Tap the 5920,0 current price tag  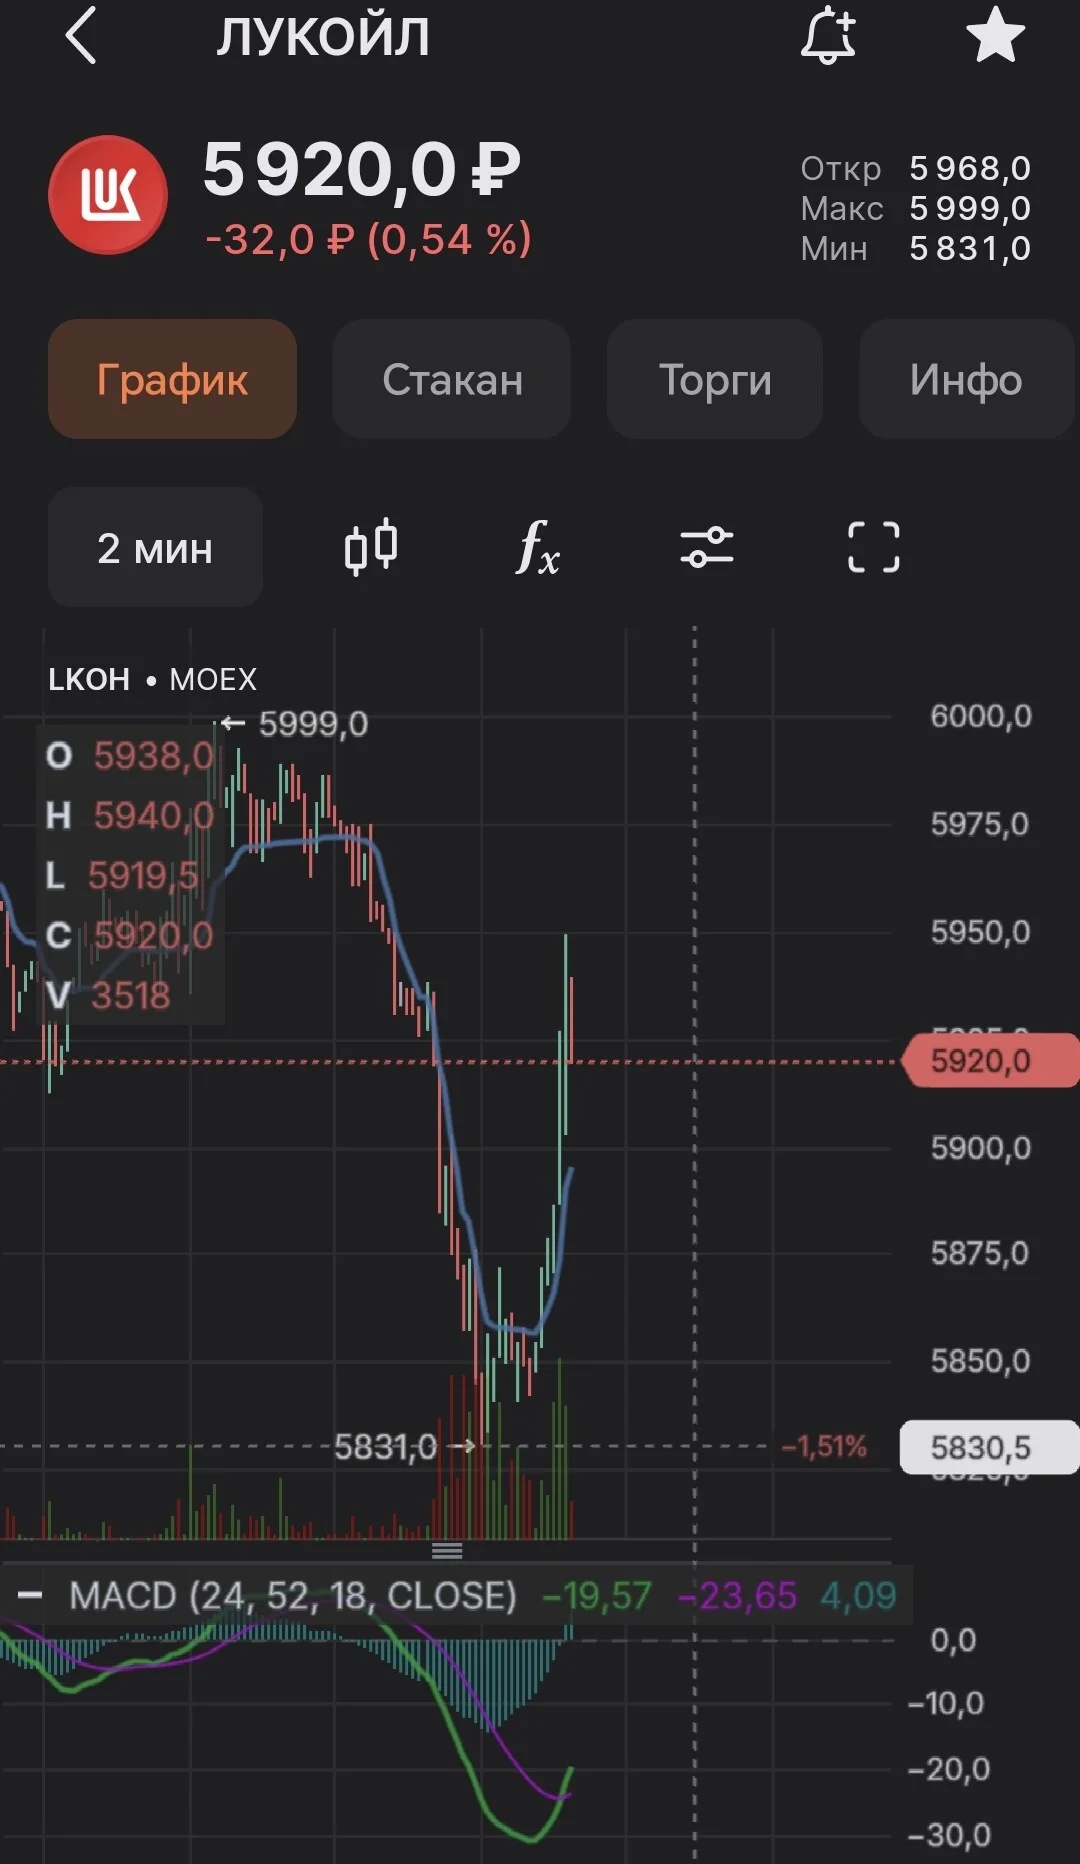(x=991, y=1061)
